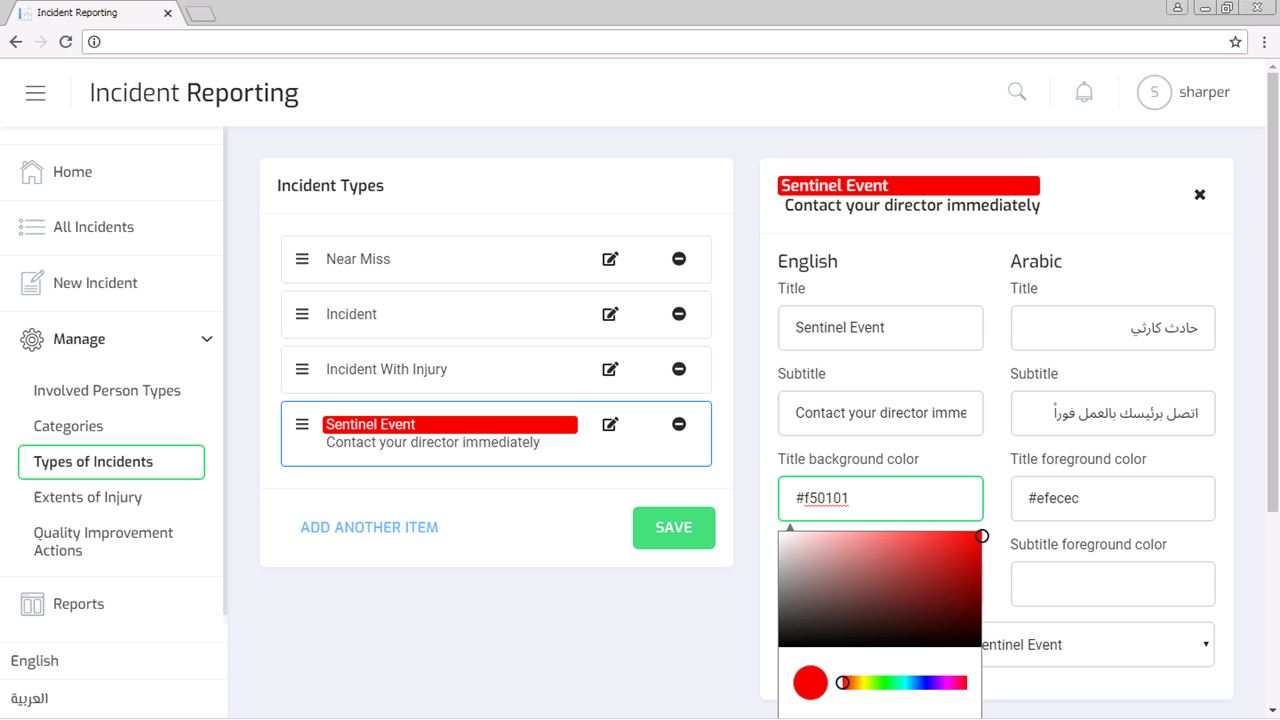Select Types of Incidents menu item
The width and height of the screenshot is (1280, 720).
111,462
